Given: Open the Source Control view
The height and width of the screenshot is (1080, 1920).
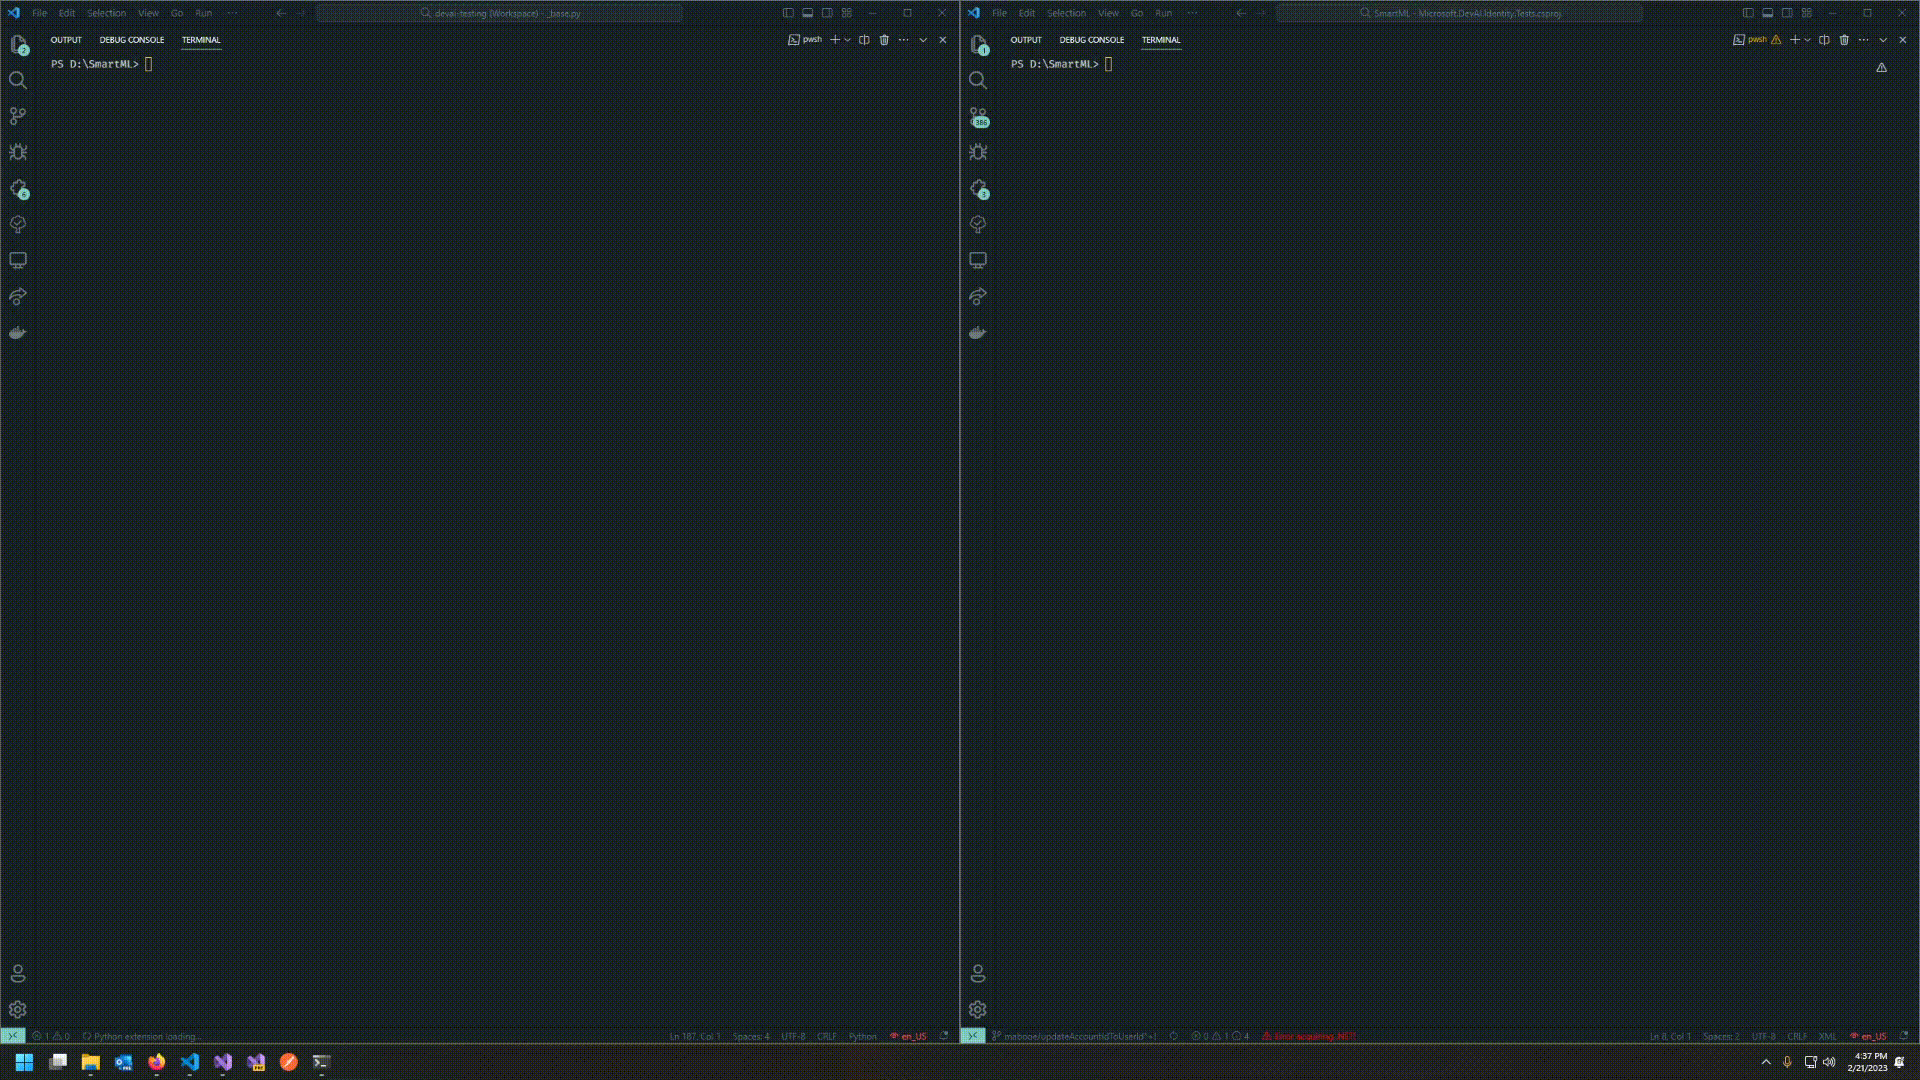Looking at the screenshot, I should 18,115.
